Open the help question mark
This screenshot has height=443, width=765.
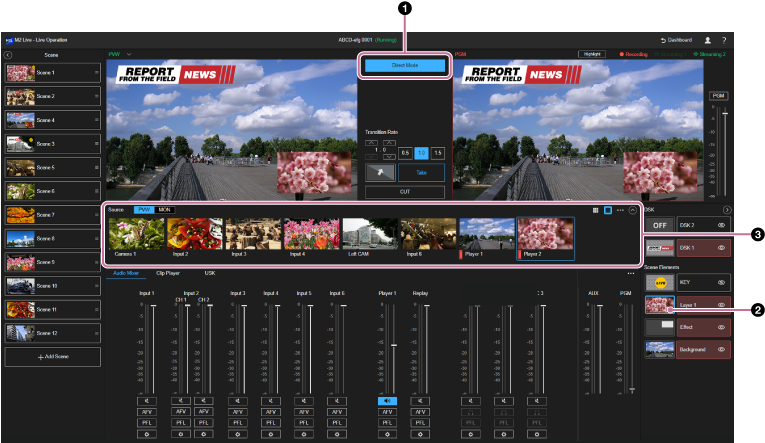(724, 40)
